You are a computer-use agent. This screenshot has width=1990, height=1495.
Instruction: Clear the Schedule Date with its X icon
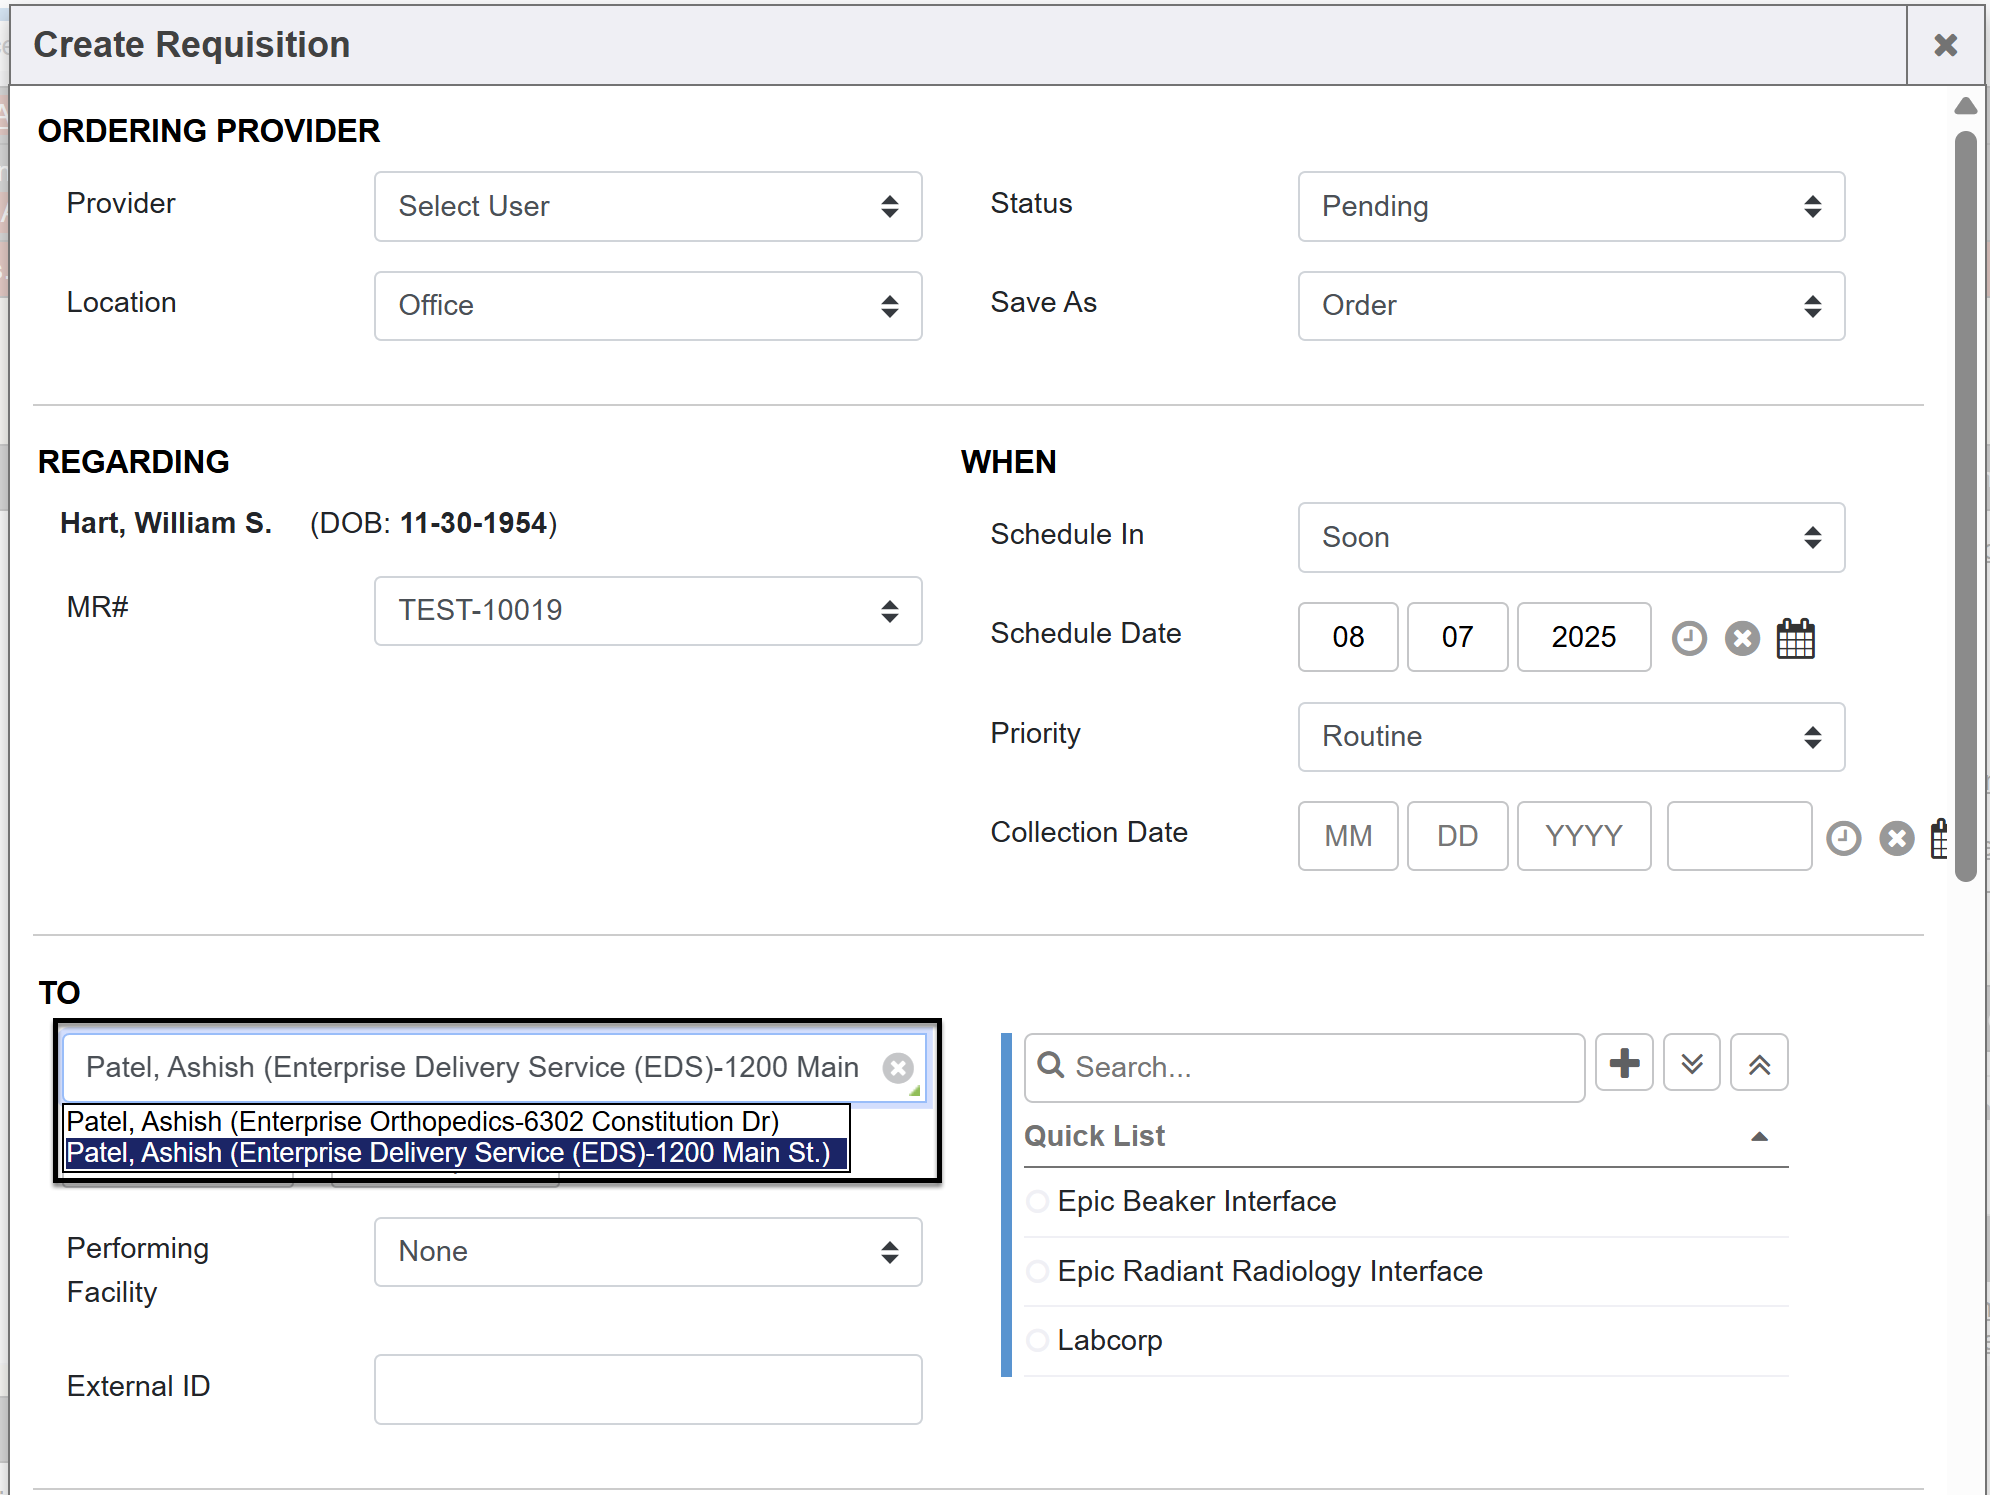coord(1742,638)
